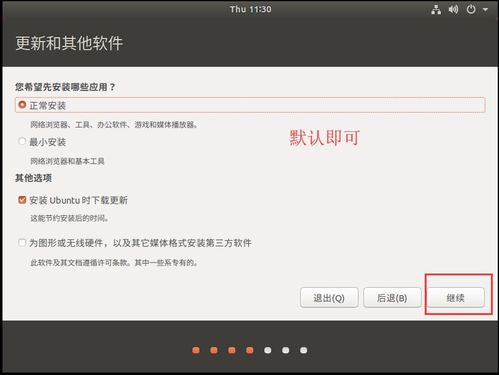Screen dimensions: 499x375
Task: Click the 您希望先安装哪些应用 heading
Action: pos(65,87)
